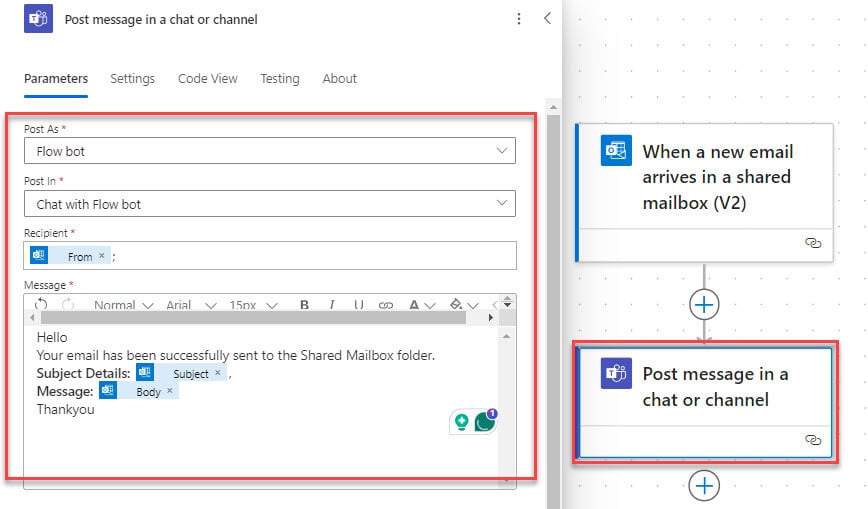
Task: Open the About tab
Action: click(339, 79)
